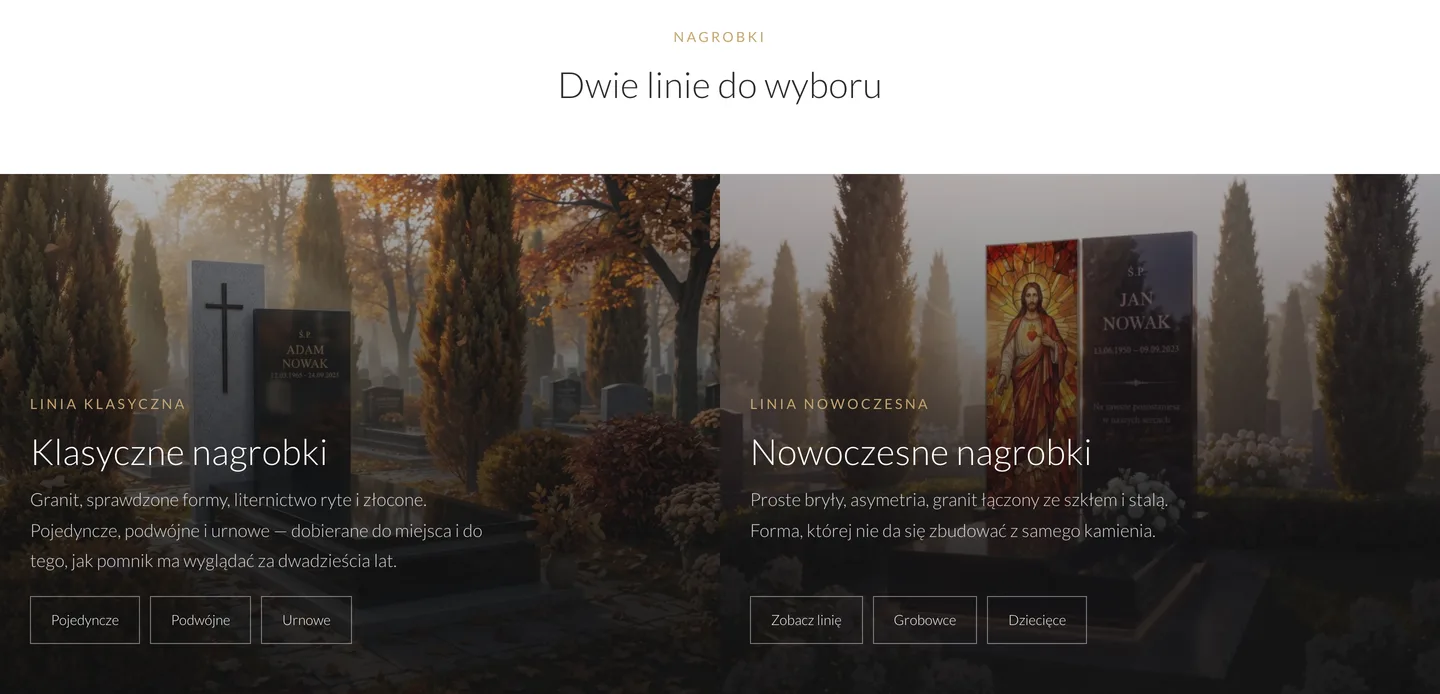Click the LINIA NOWOCZESNA label
Screen dimensions: 1440x694
pyautogui.click(x=840, y=404)
